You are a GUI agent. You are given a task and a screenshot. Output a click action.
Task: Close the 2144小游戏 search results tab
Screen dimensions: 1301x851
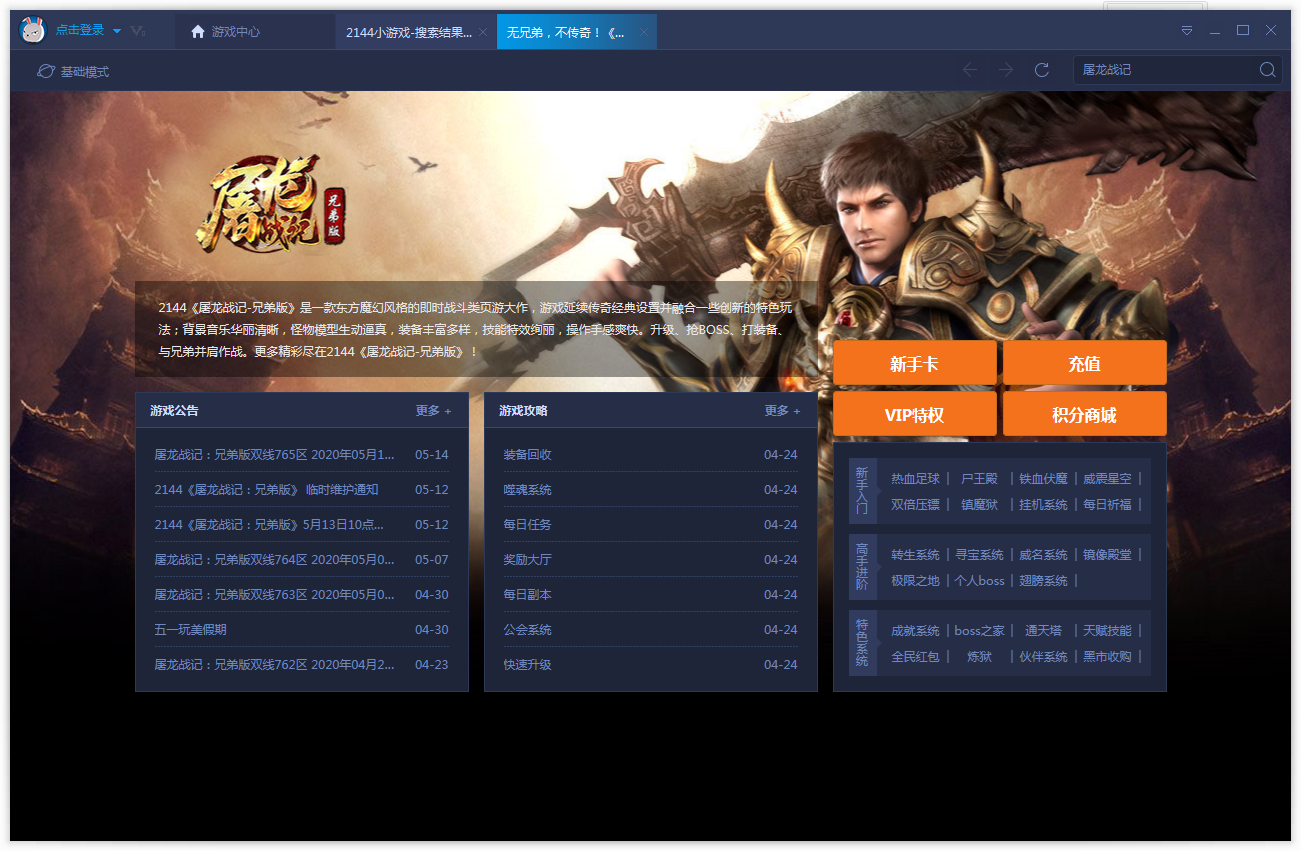point(483,32)
